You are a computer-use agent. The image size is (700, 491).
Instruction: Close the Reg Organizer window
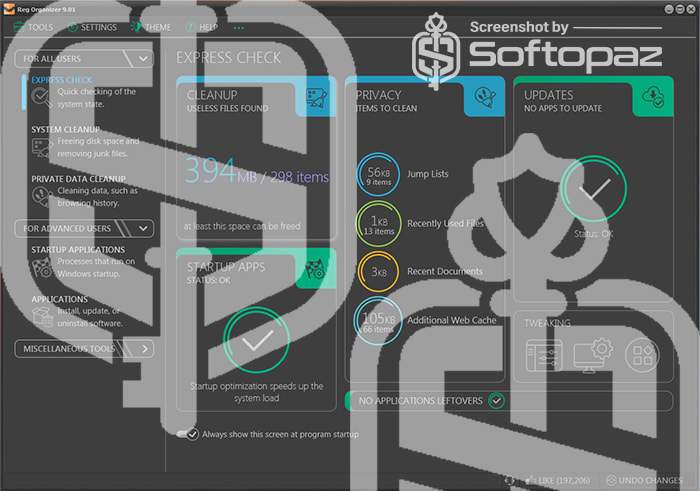tap(691, 9)
